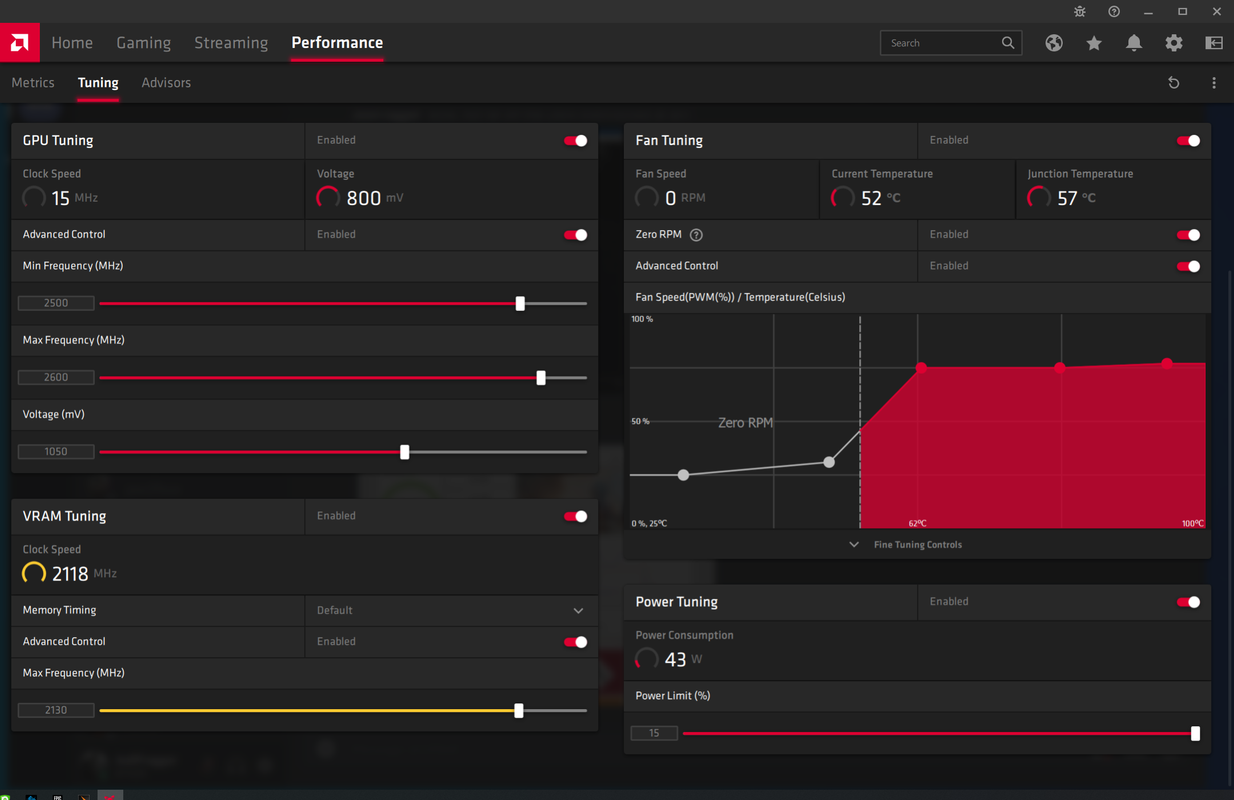The height and width of the screenshot is (800, 1234).
Task: Disable the GPU Tuning toggle
Action: click(x=575, y=141)
